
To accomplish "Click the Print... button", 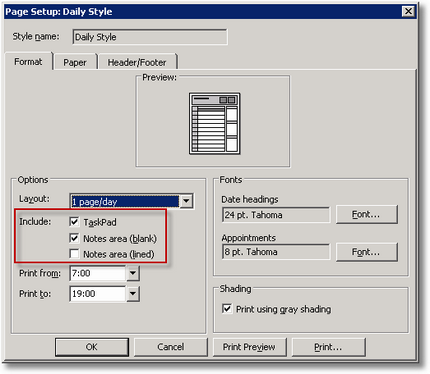I will tap(328, 347).
